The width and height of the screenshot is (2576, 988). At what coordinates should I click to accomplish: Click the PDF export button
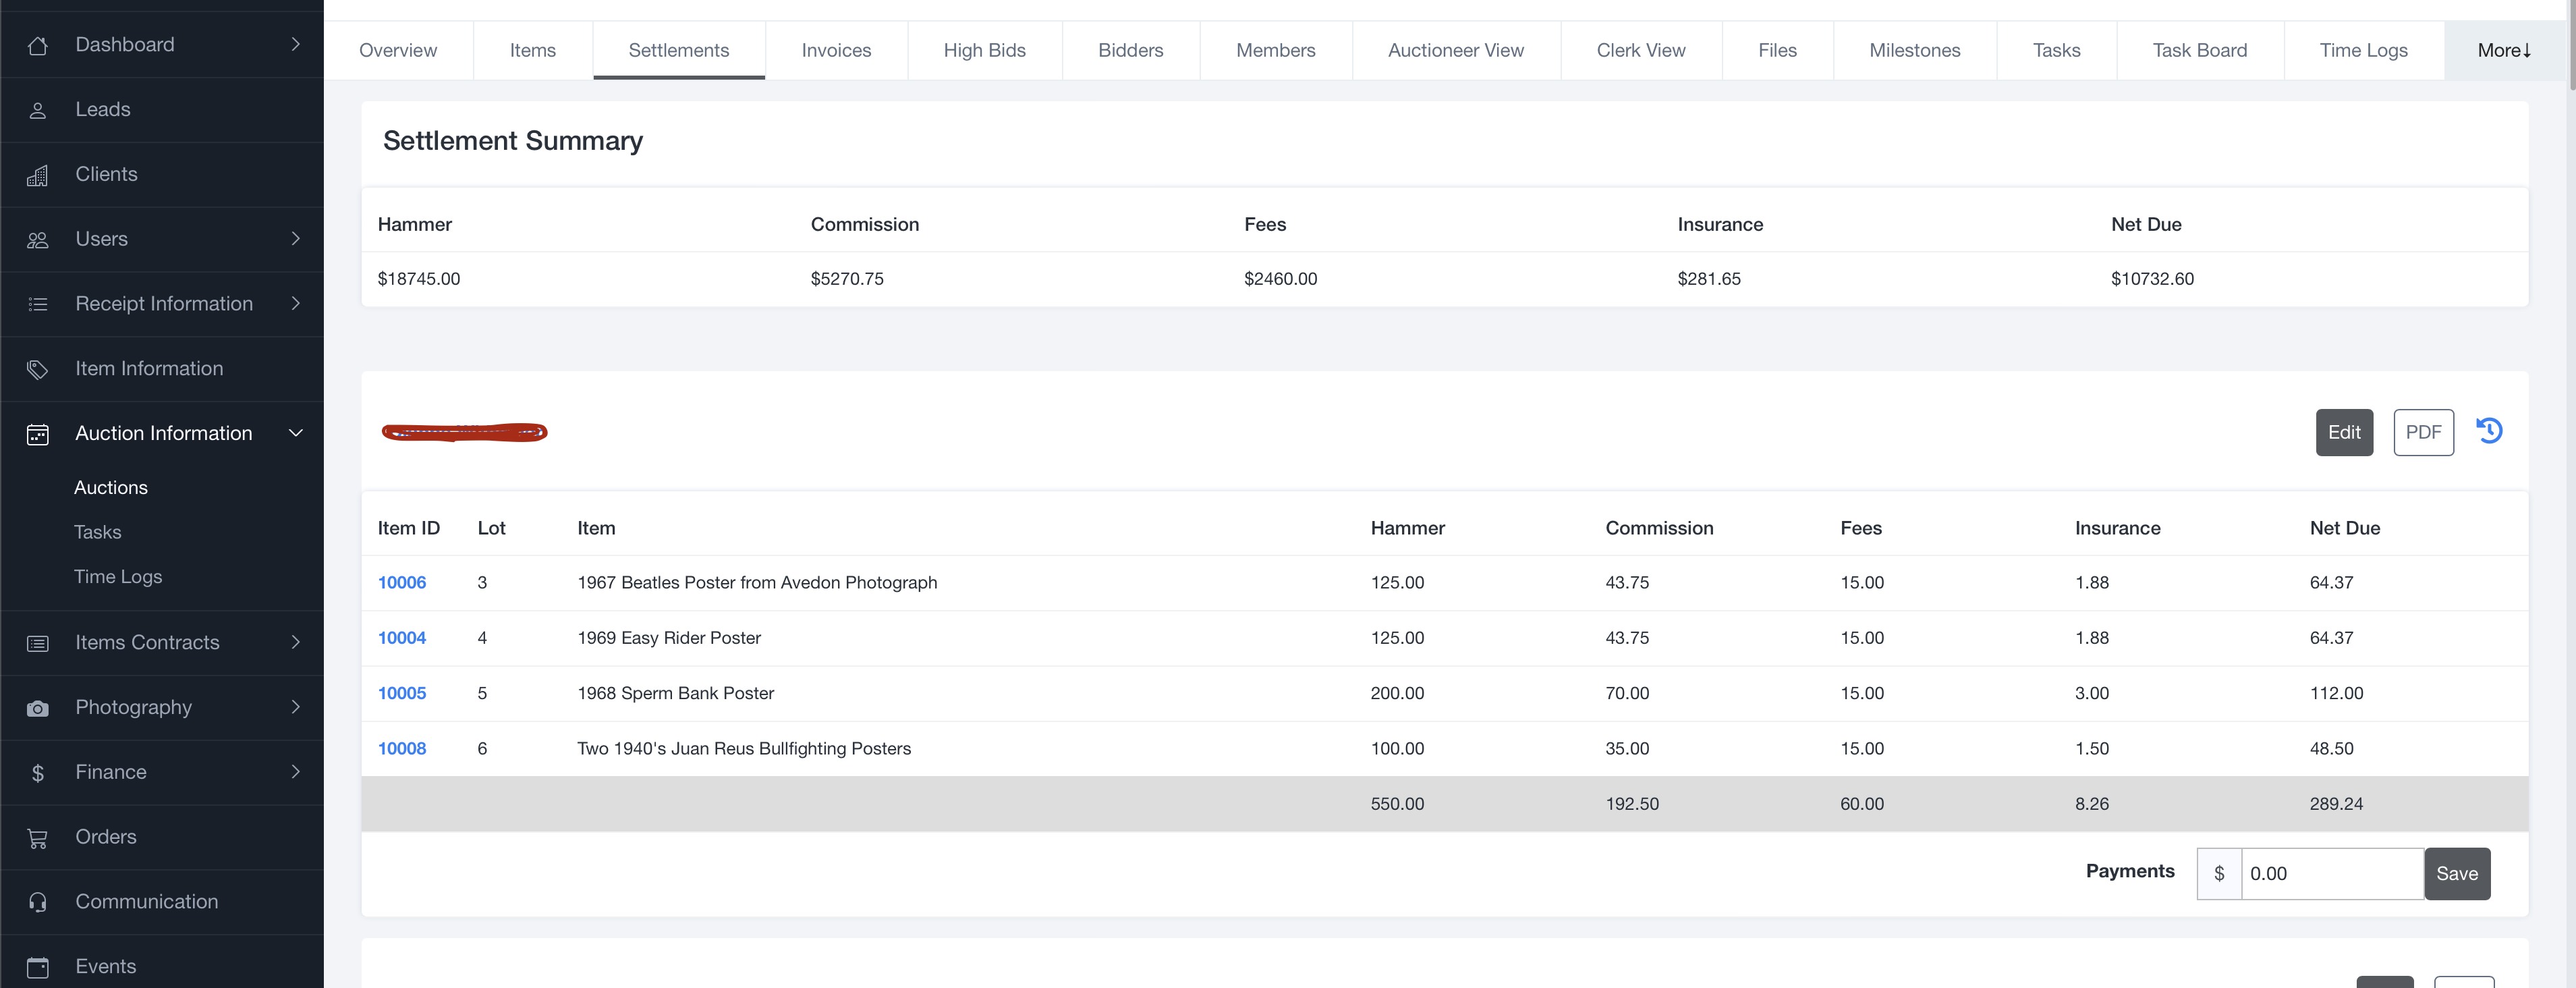[2422, 432]
